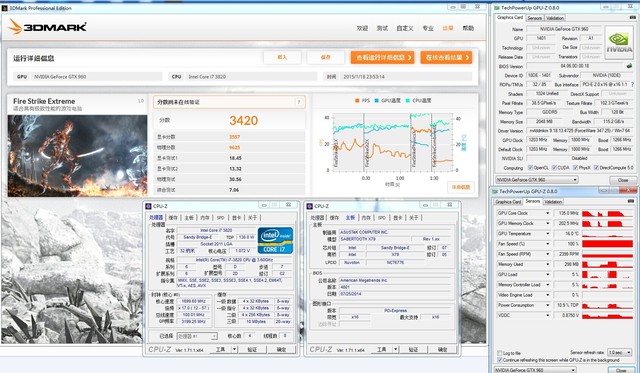Open the 欢迎 tab in 3DMark
Image resolution: width=640 pixels, height=373 pixels.
coord(362,28)
